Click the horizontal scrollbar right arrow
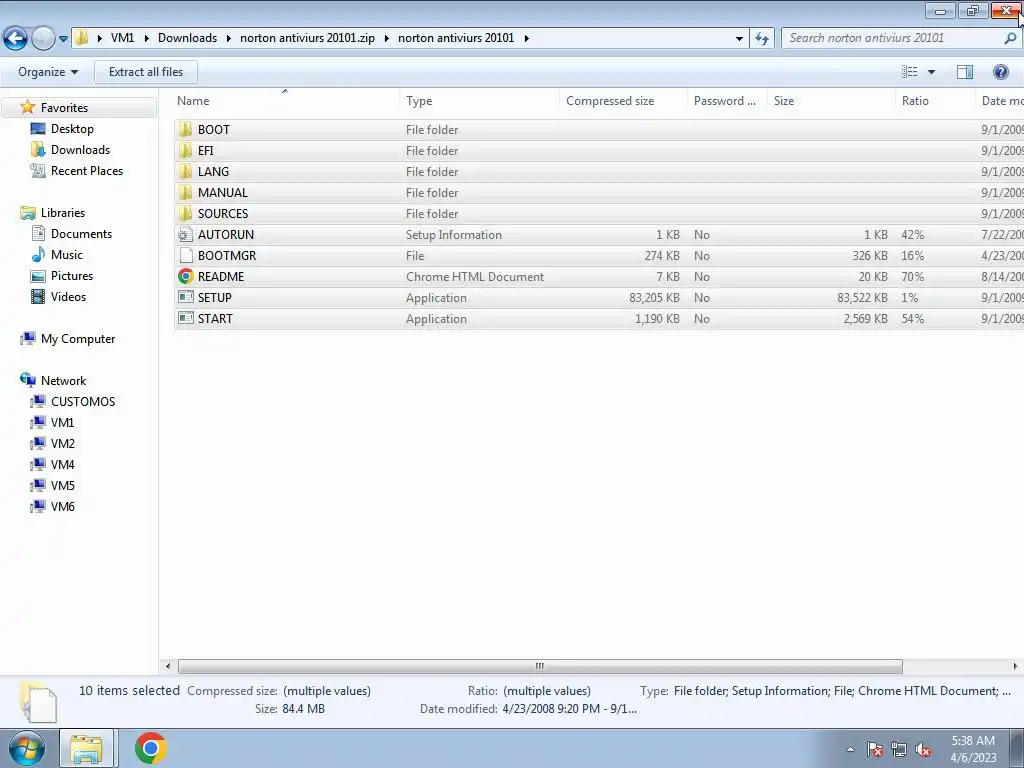The width and height of the screenshot is (1024, 768). click(x=1015, y=666)
